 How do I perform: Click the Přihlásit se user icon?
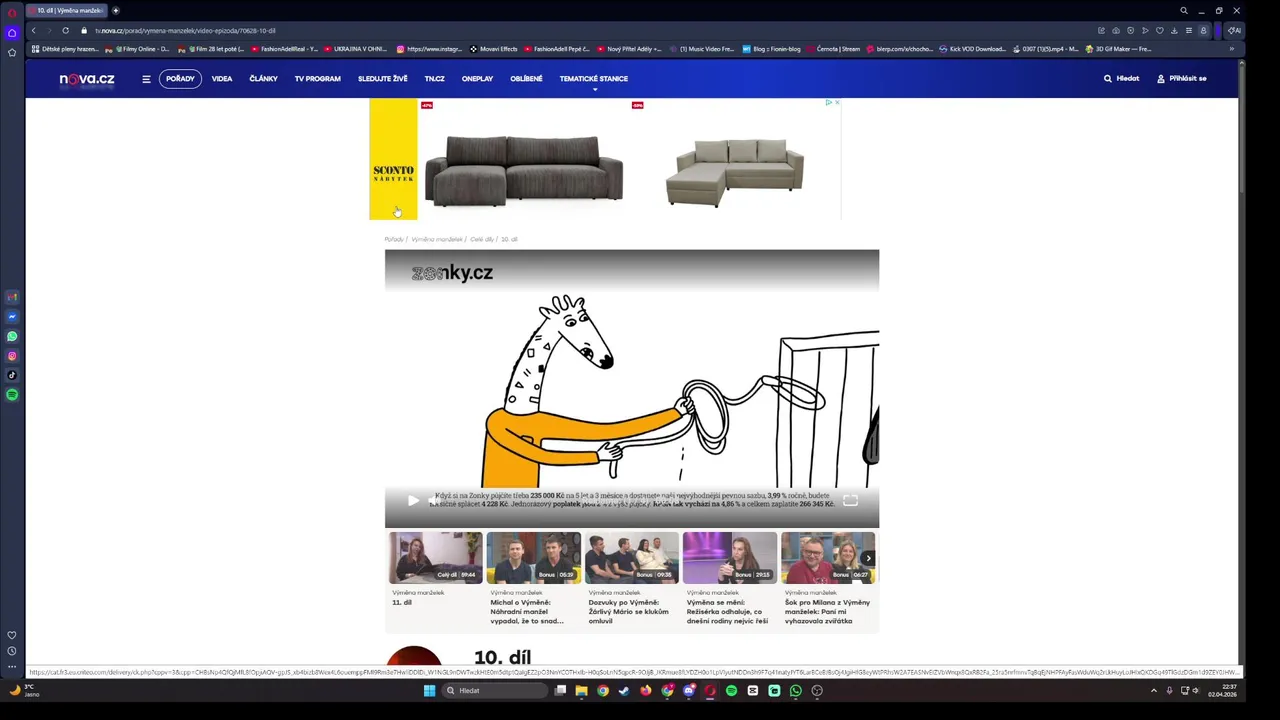(x=1161, y=79)
